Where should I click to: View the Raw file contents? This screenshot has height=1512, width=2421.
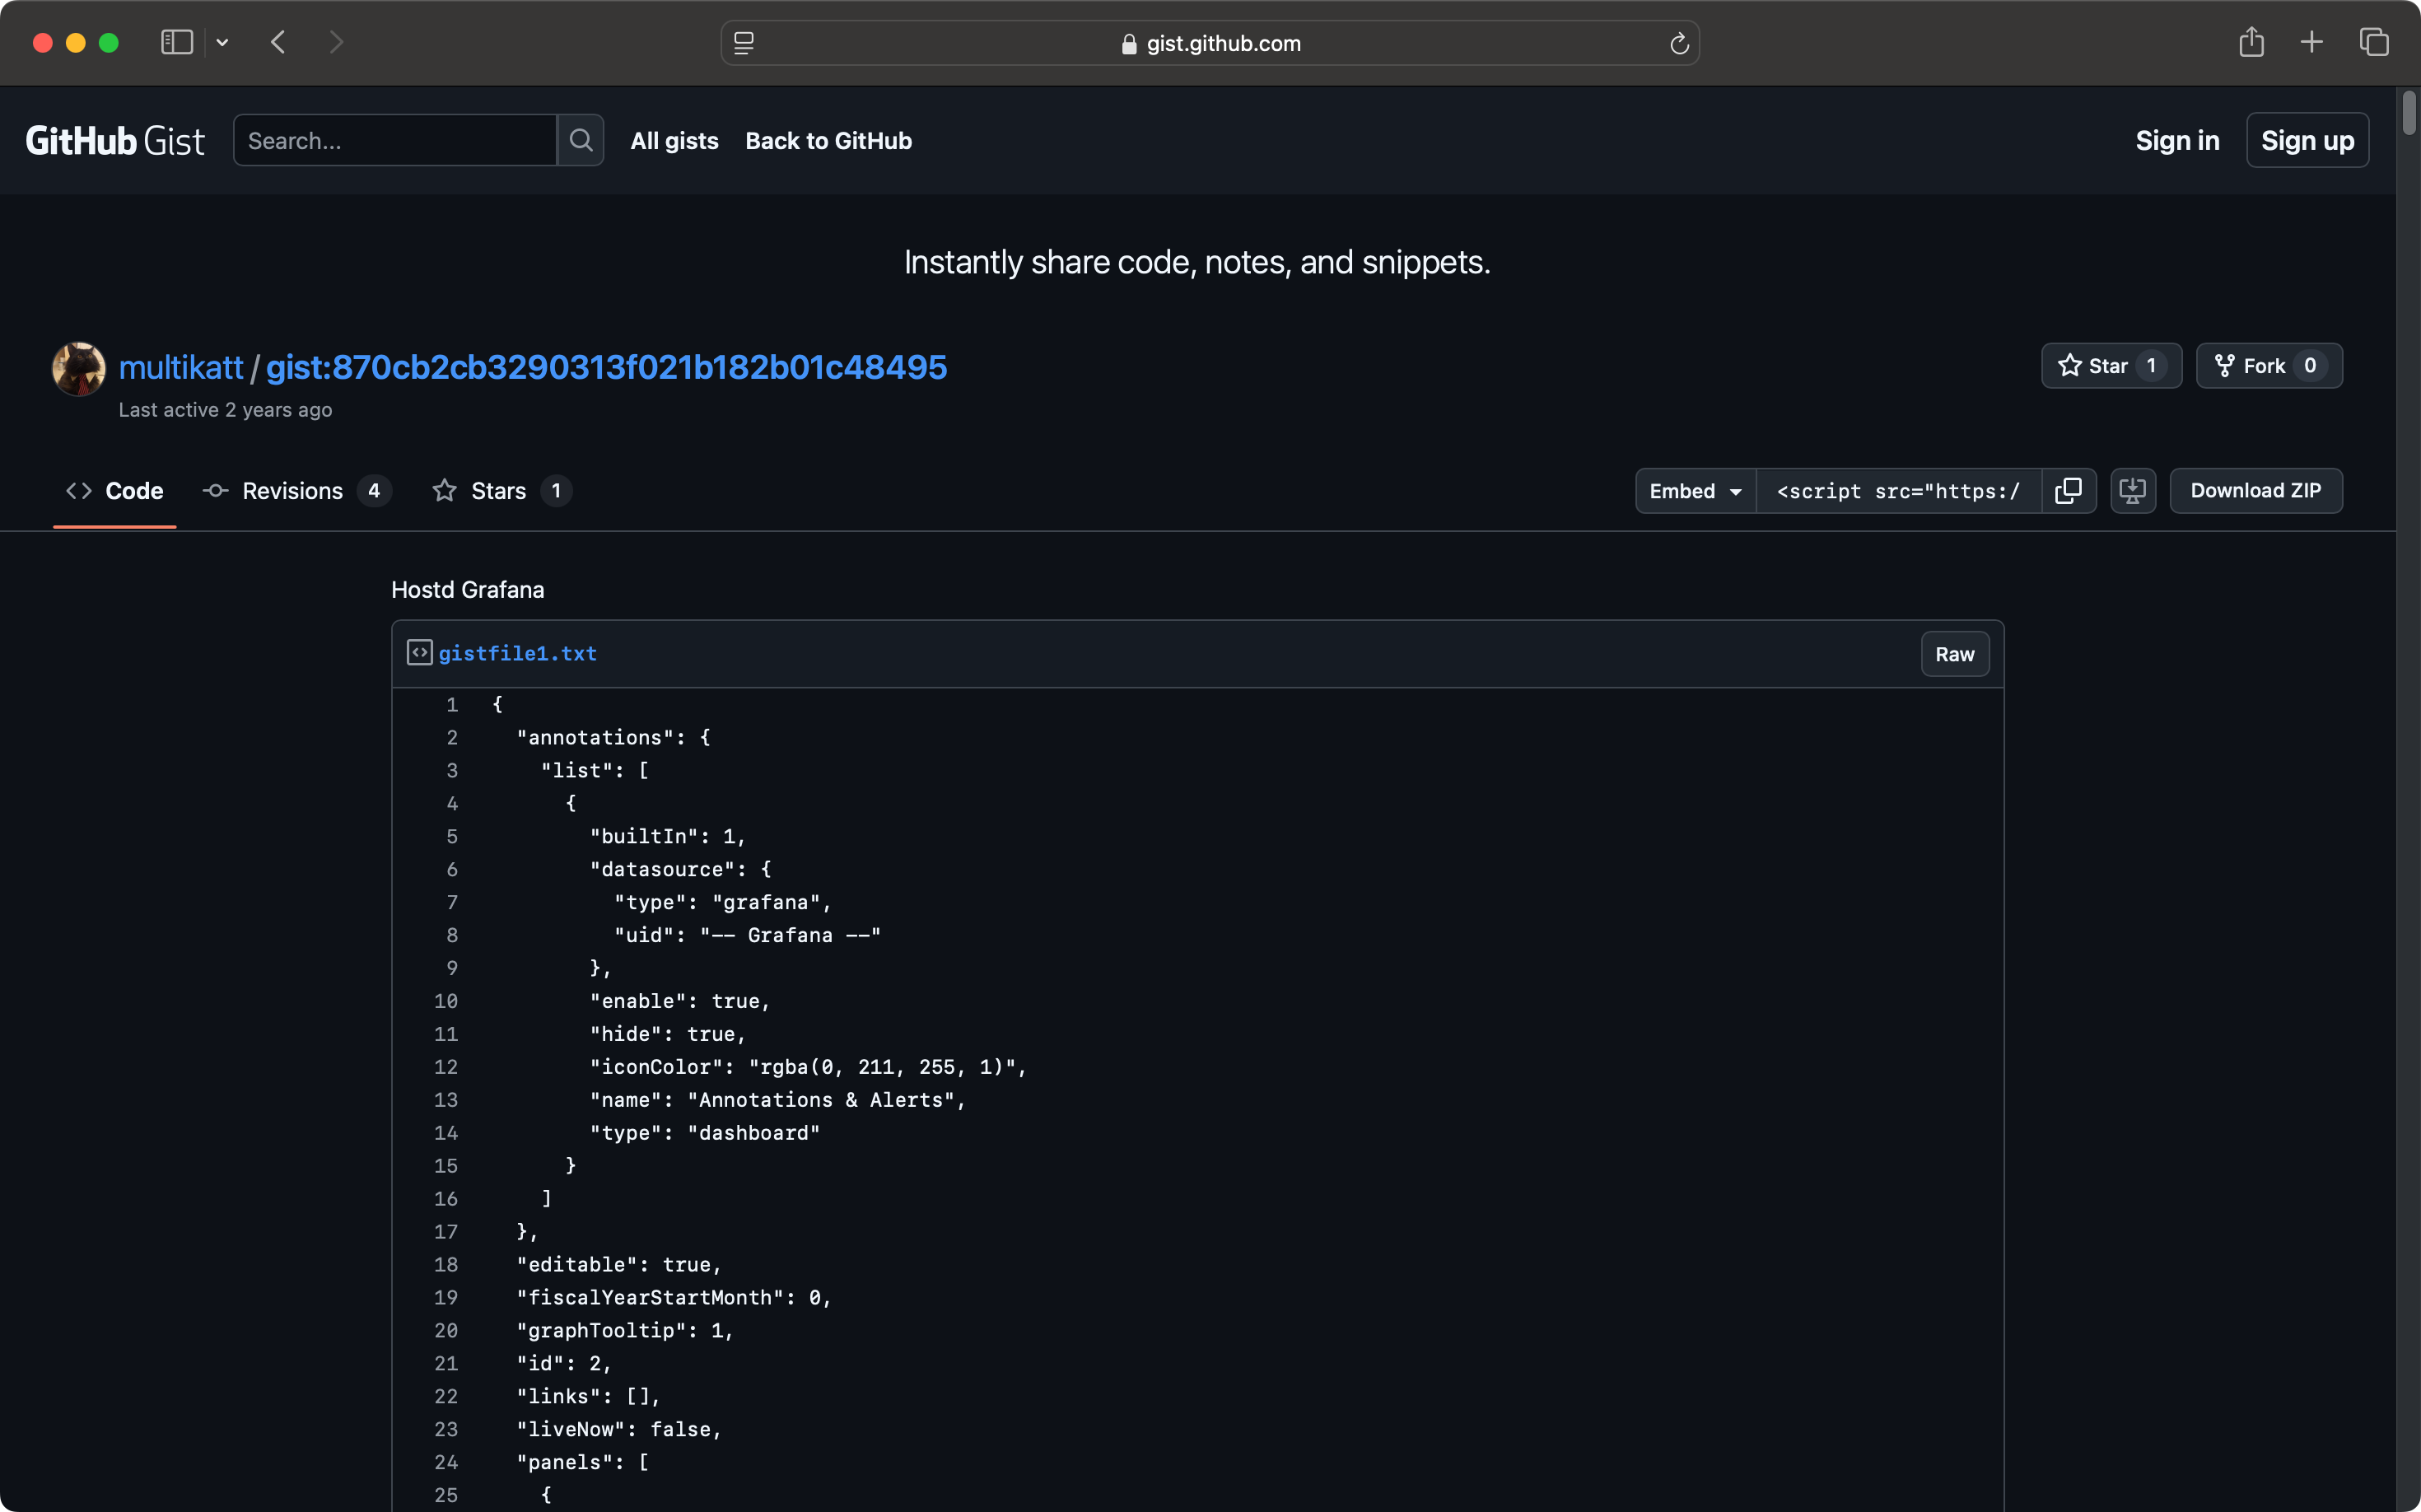point(1954,654)
